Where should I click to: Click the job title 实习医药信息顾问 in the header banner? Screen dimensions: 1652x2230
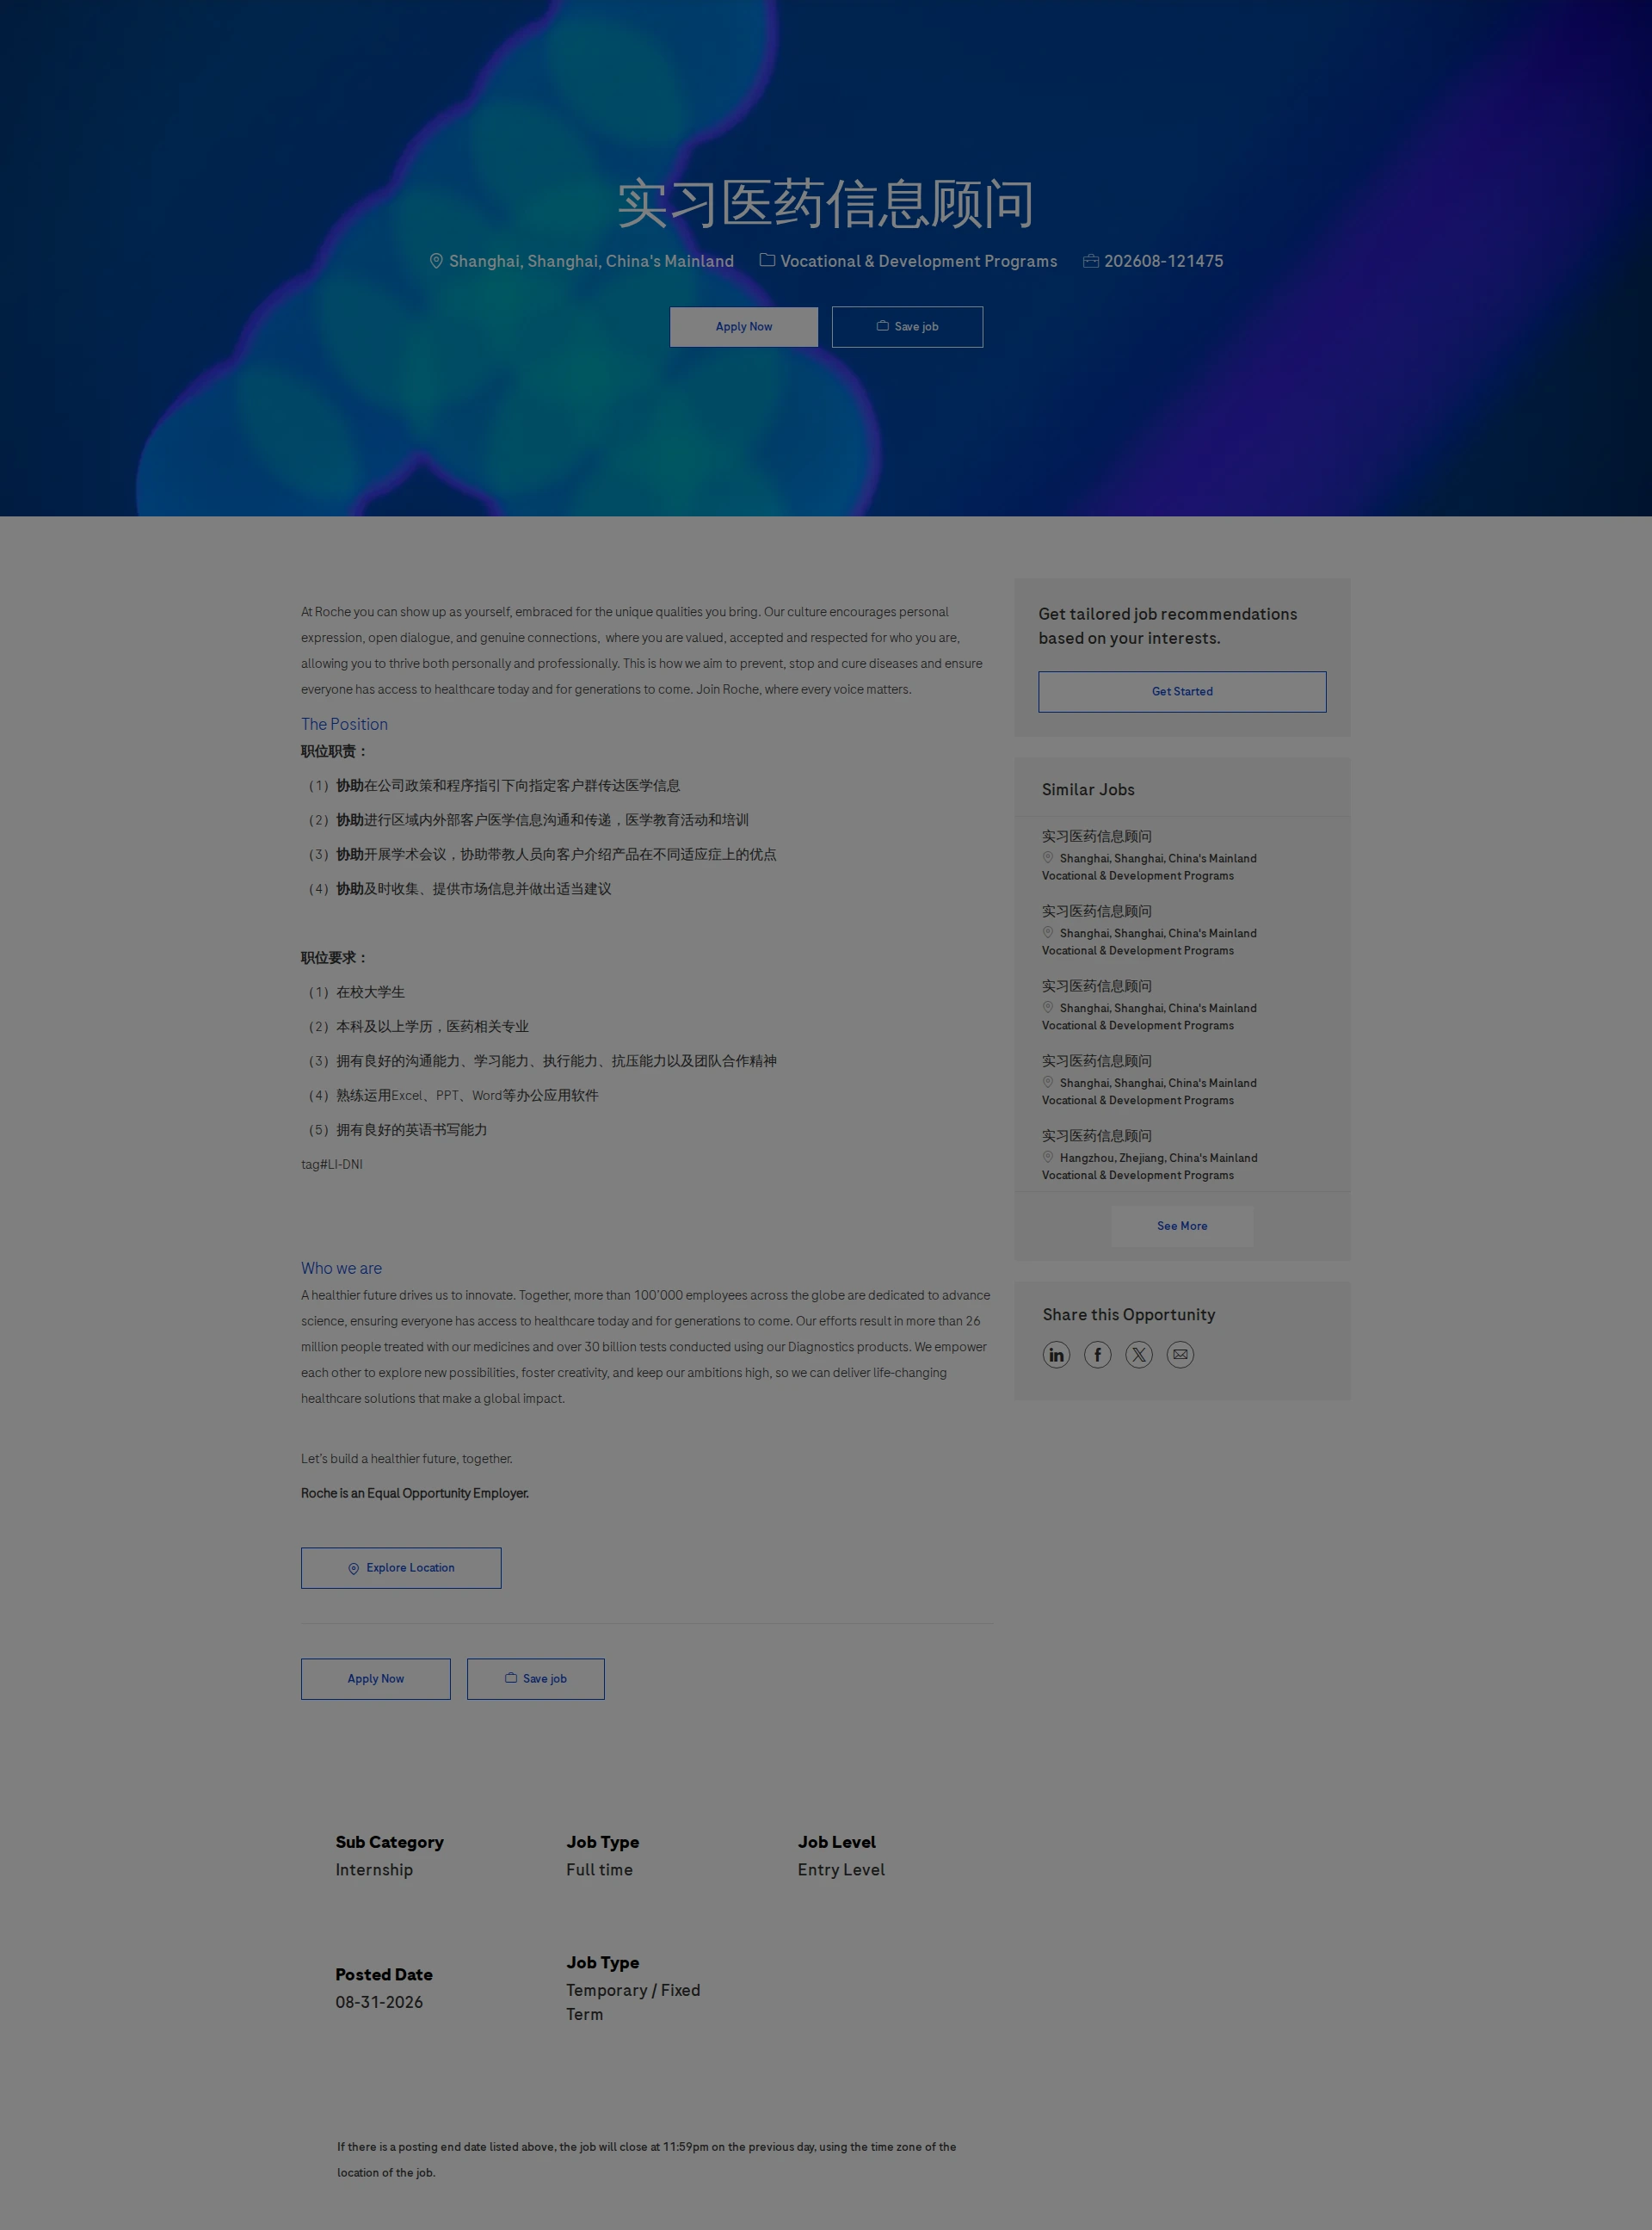(x=826, y=204)
